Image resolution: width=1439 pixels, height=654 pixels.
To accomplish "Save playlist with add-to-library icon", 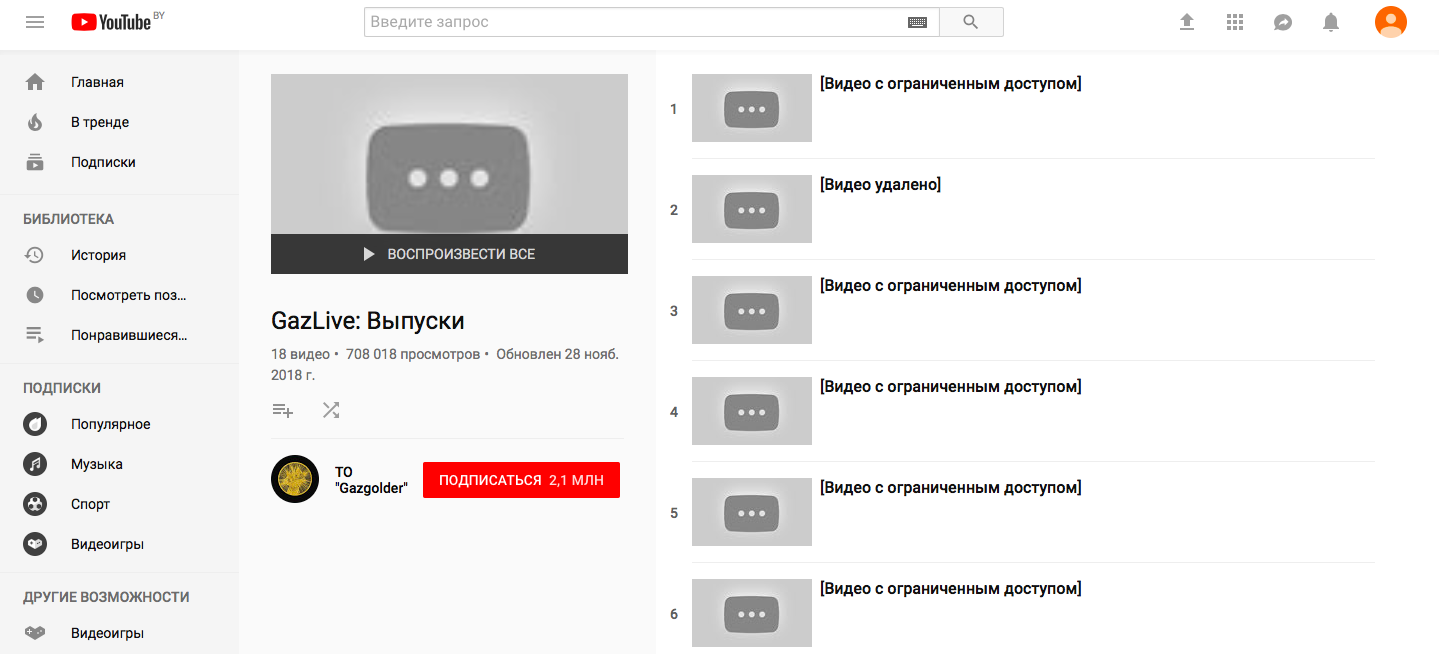I will pyautogui.click(x=283, y=410).
